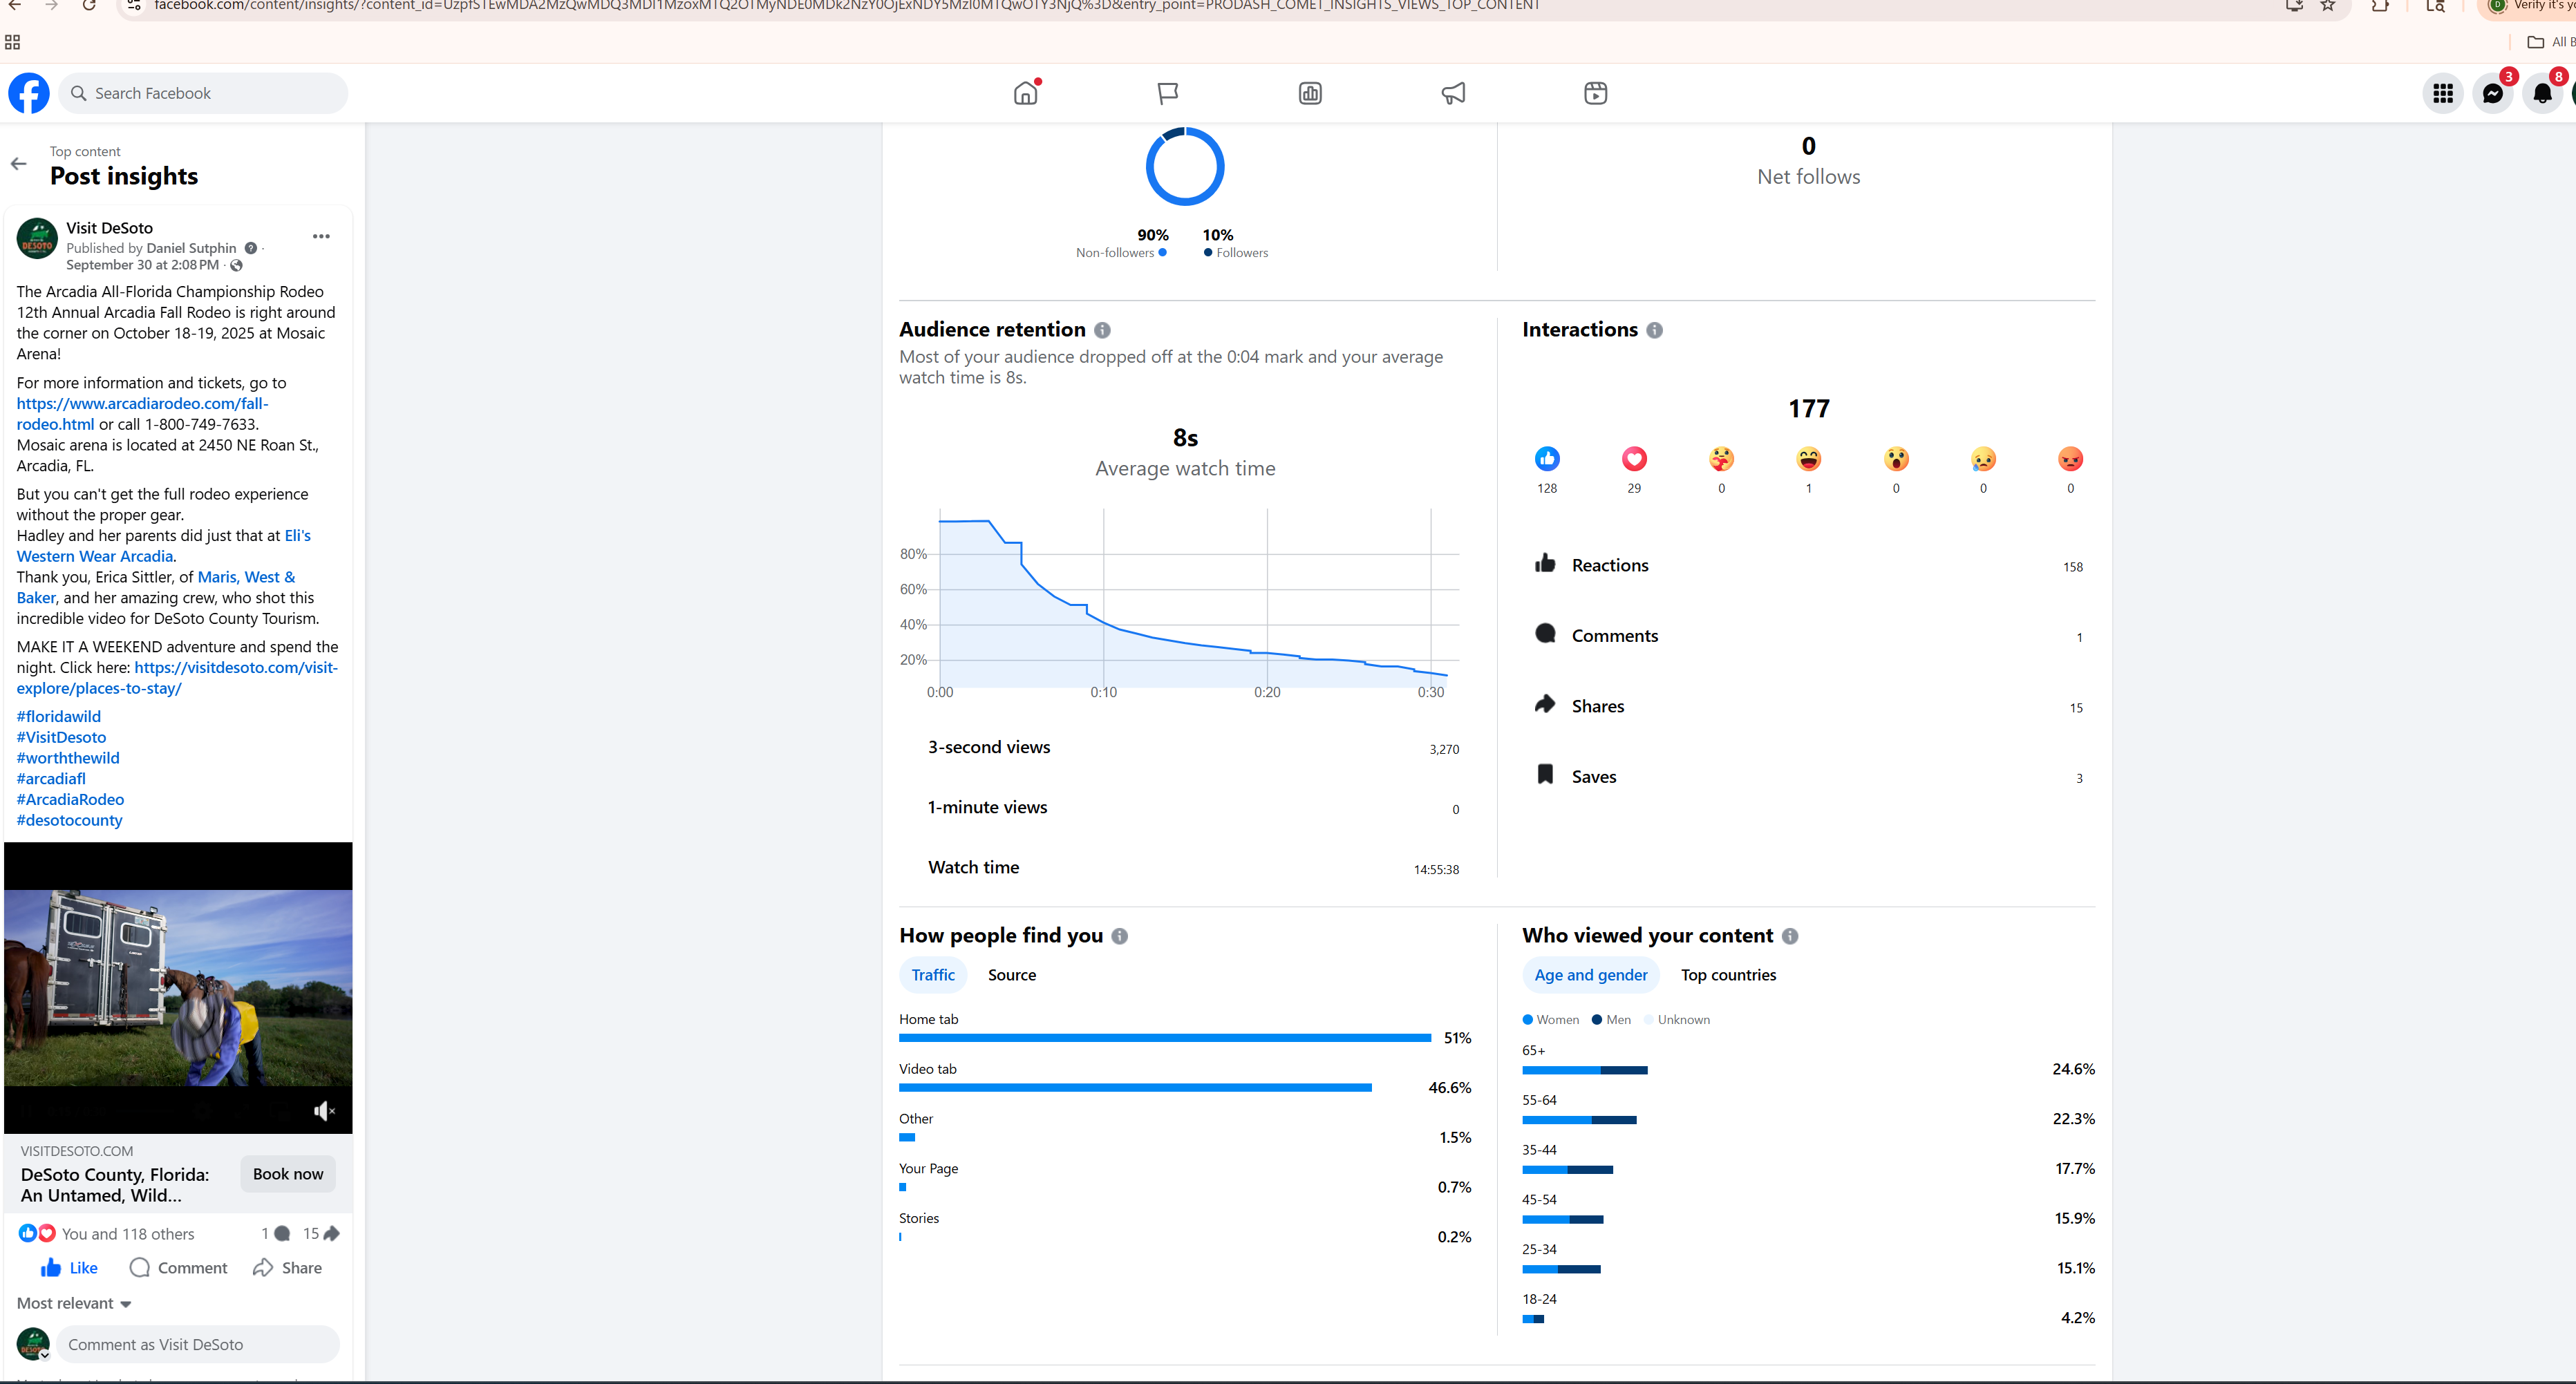This screenshot has width=2576, height=1384.
Task: Toggle Like on the post
Action: (69, 1268)
